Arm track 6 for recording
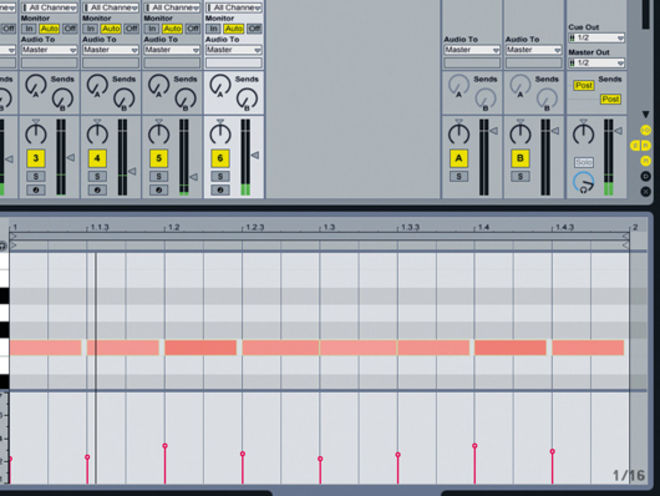This screenshot has width=660, height=496. click(220, 190)
